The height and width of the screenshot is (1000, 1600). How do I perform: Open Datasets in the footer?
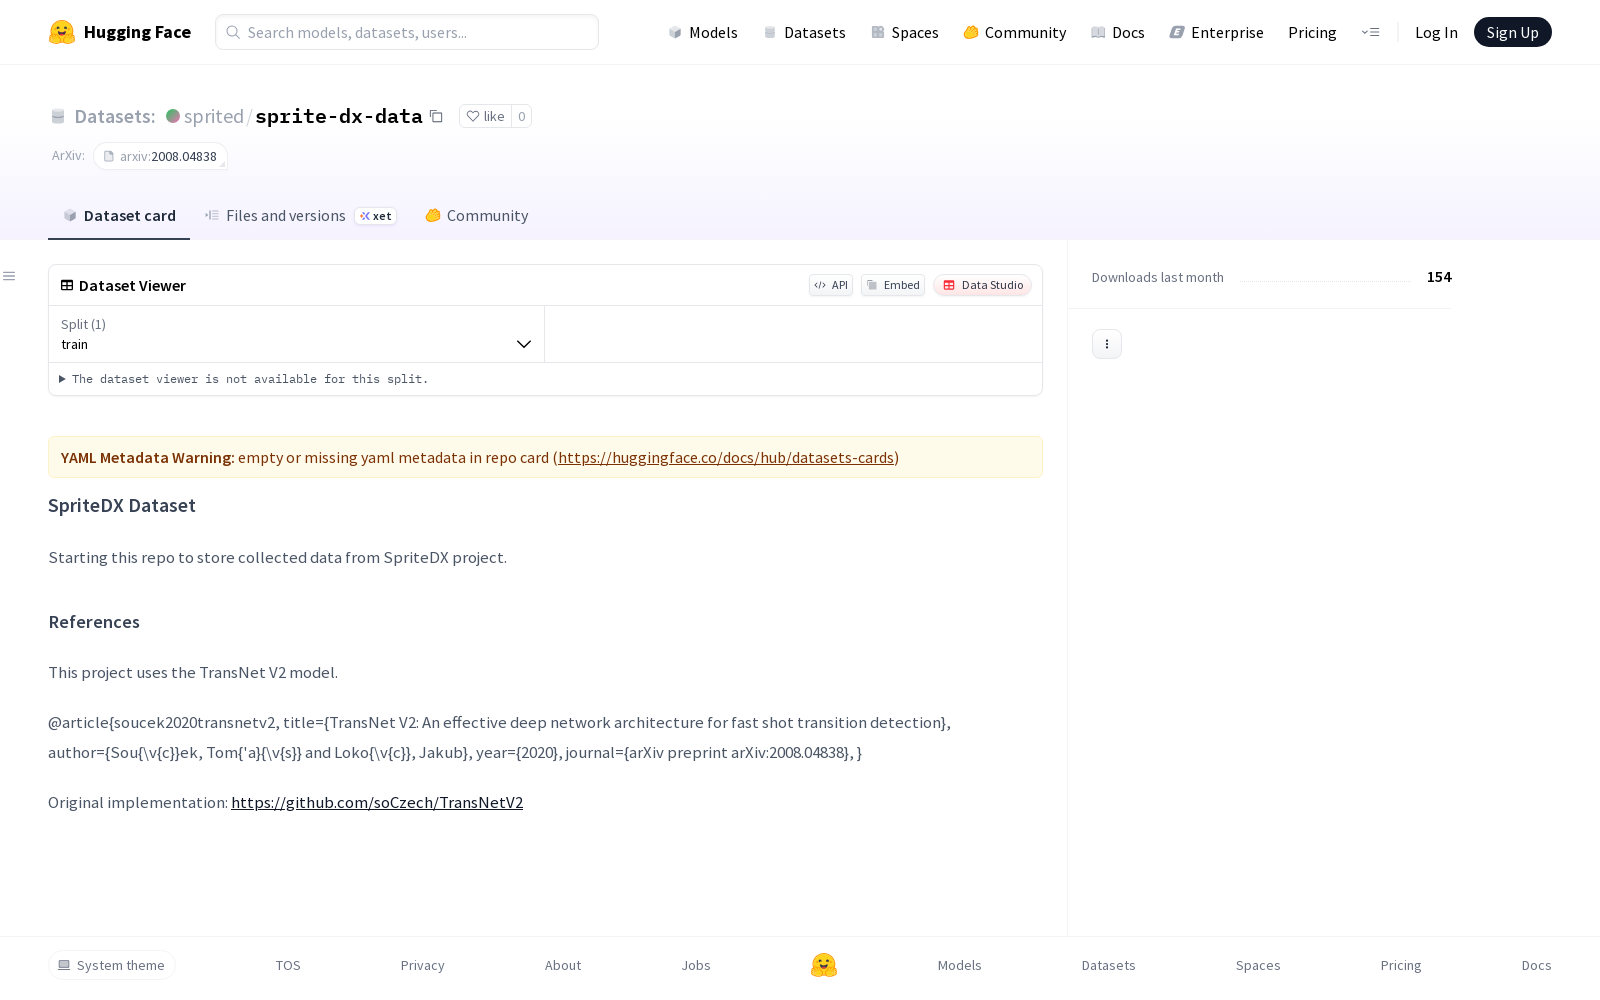click(x=1109, y=965)
